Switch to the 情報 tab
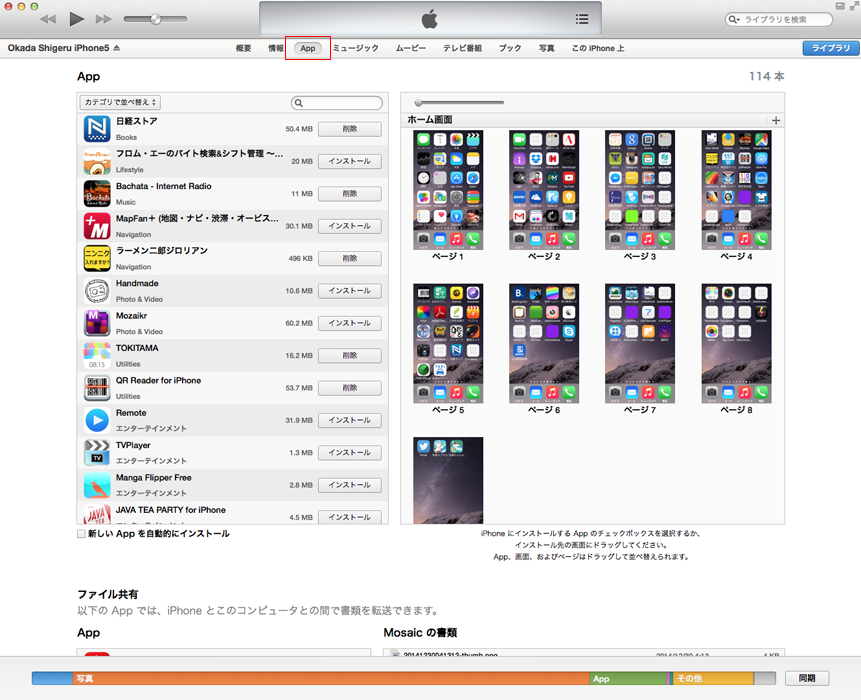This screenshot has height=700, width=861. [x=276, y=48]
